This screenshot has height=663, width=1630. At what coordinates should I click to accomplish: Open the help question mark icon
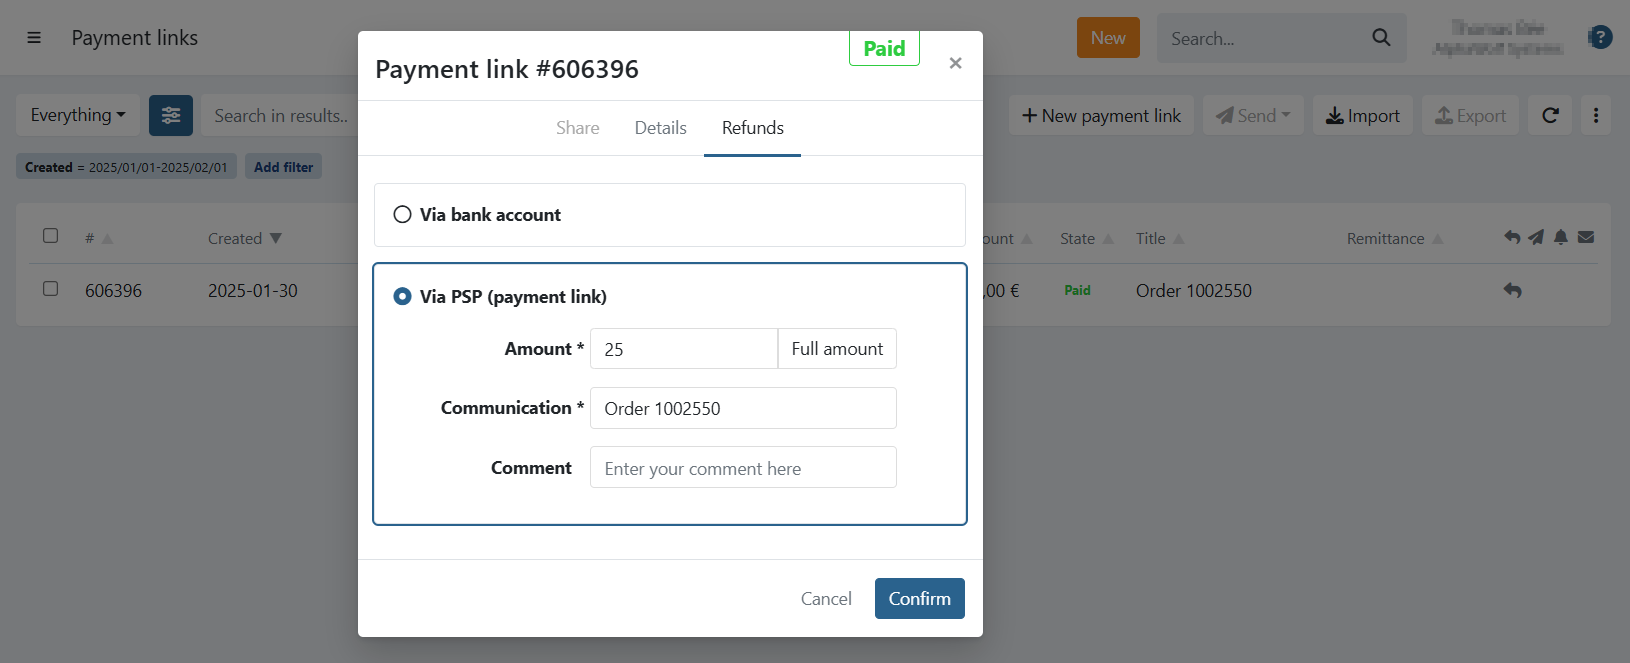point(1600,38)
